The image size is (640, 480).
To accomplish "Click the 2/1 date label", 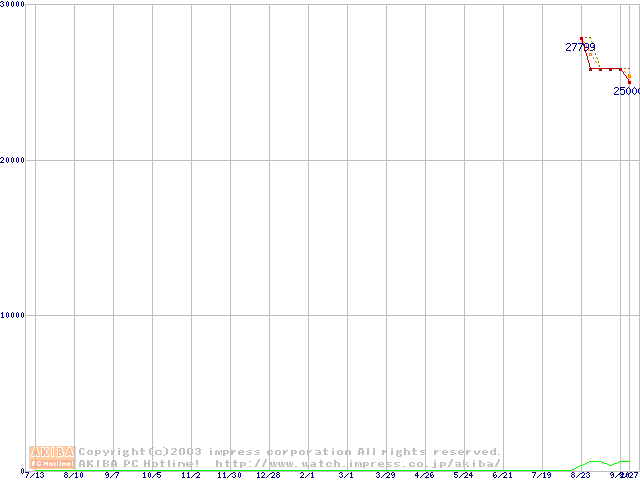I will click(x=307, y=475).
